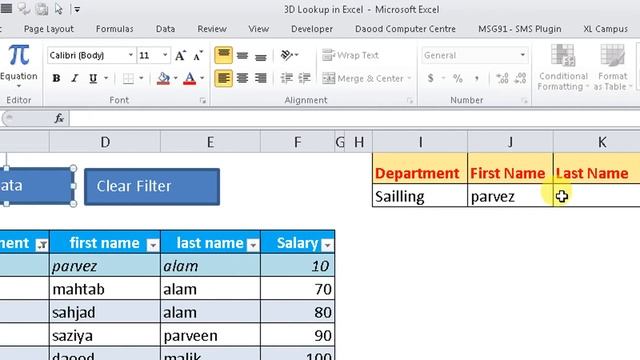Open the Page Layout tab
The width and height of the screenshot is (640, 360).
coord(49,29)
